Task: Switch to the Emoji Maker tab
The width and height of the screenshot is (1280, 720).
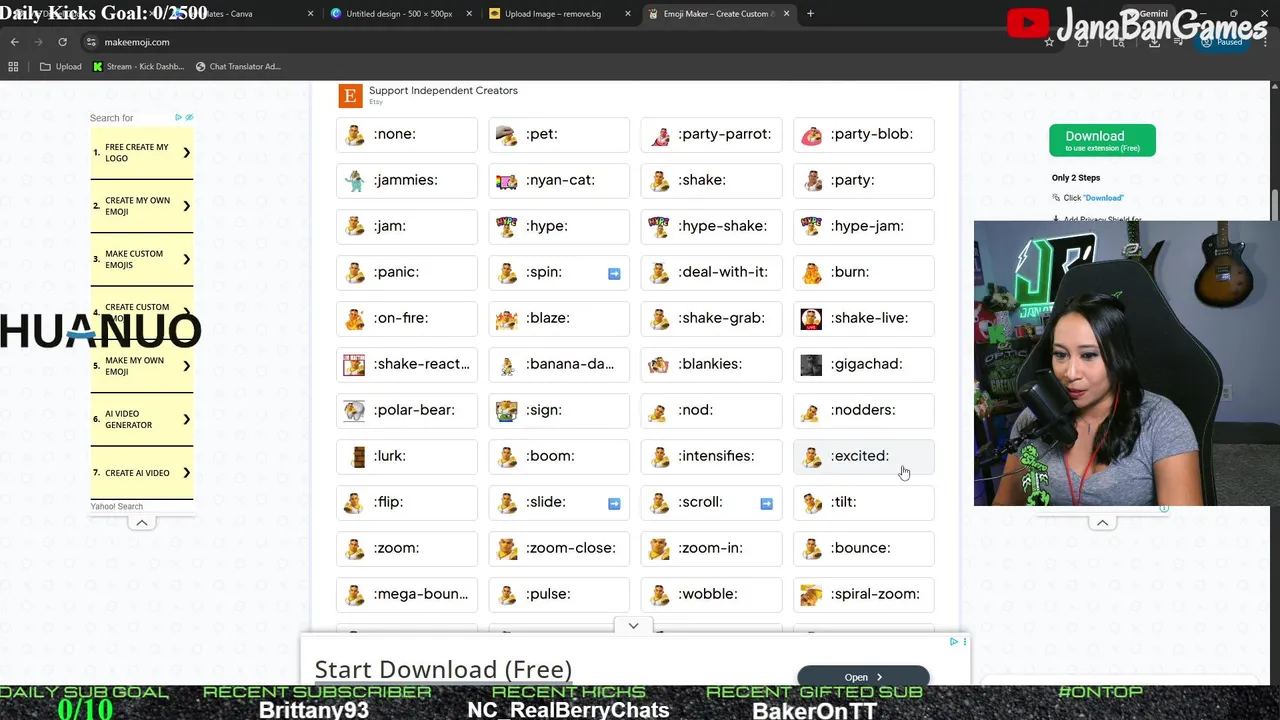Action: click(x=717, y=14)
